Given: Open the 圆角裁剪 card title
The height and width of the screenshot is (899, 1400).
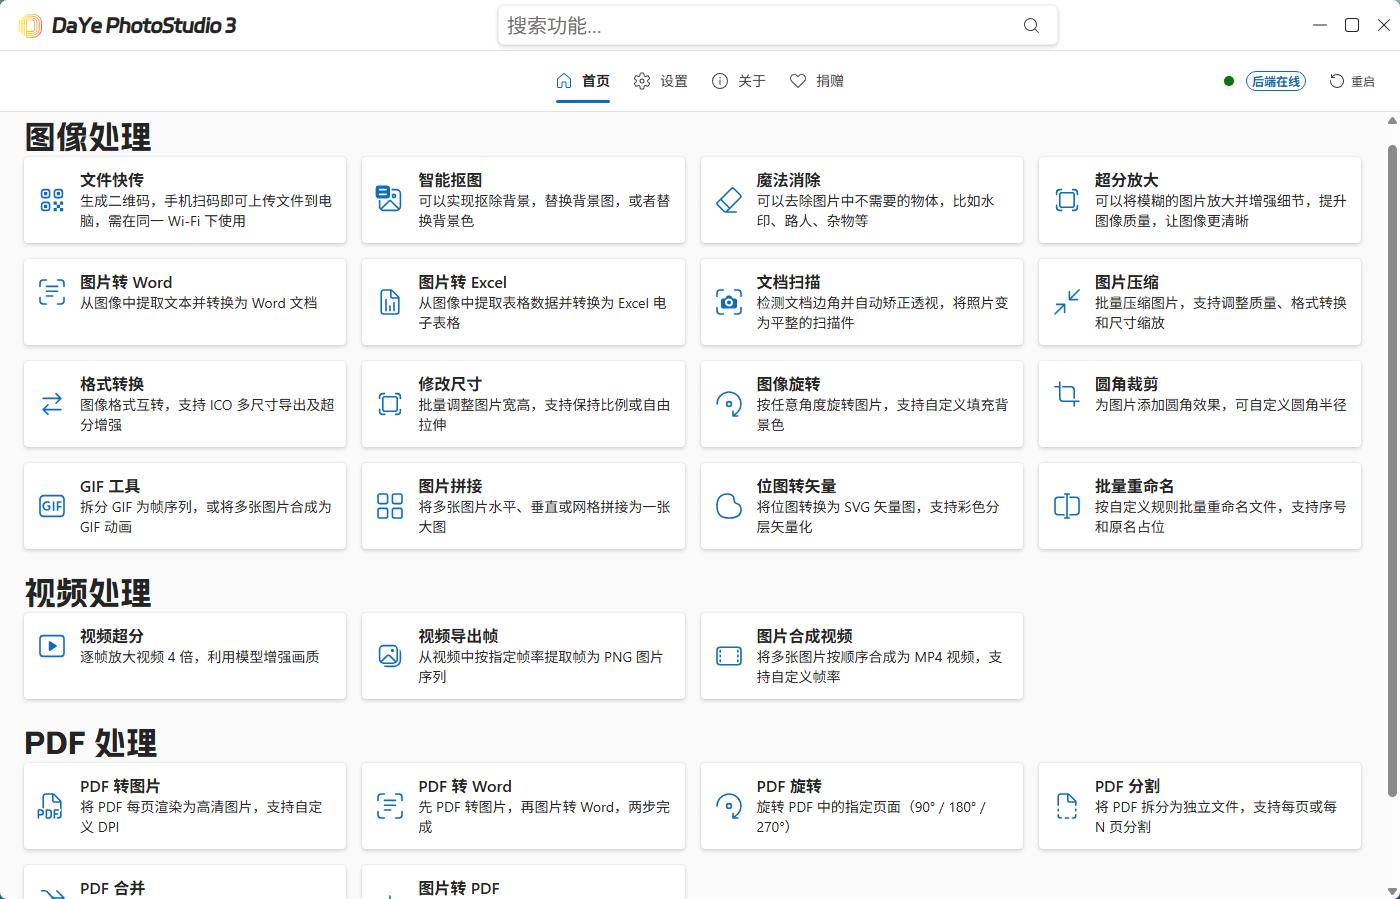Looking at the screenshot, I should (x=1126, y=384).
